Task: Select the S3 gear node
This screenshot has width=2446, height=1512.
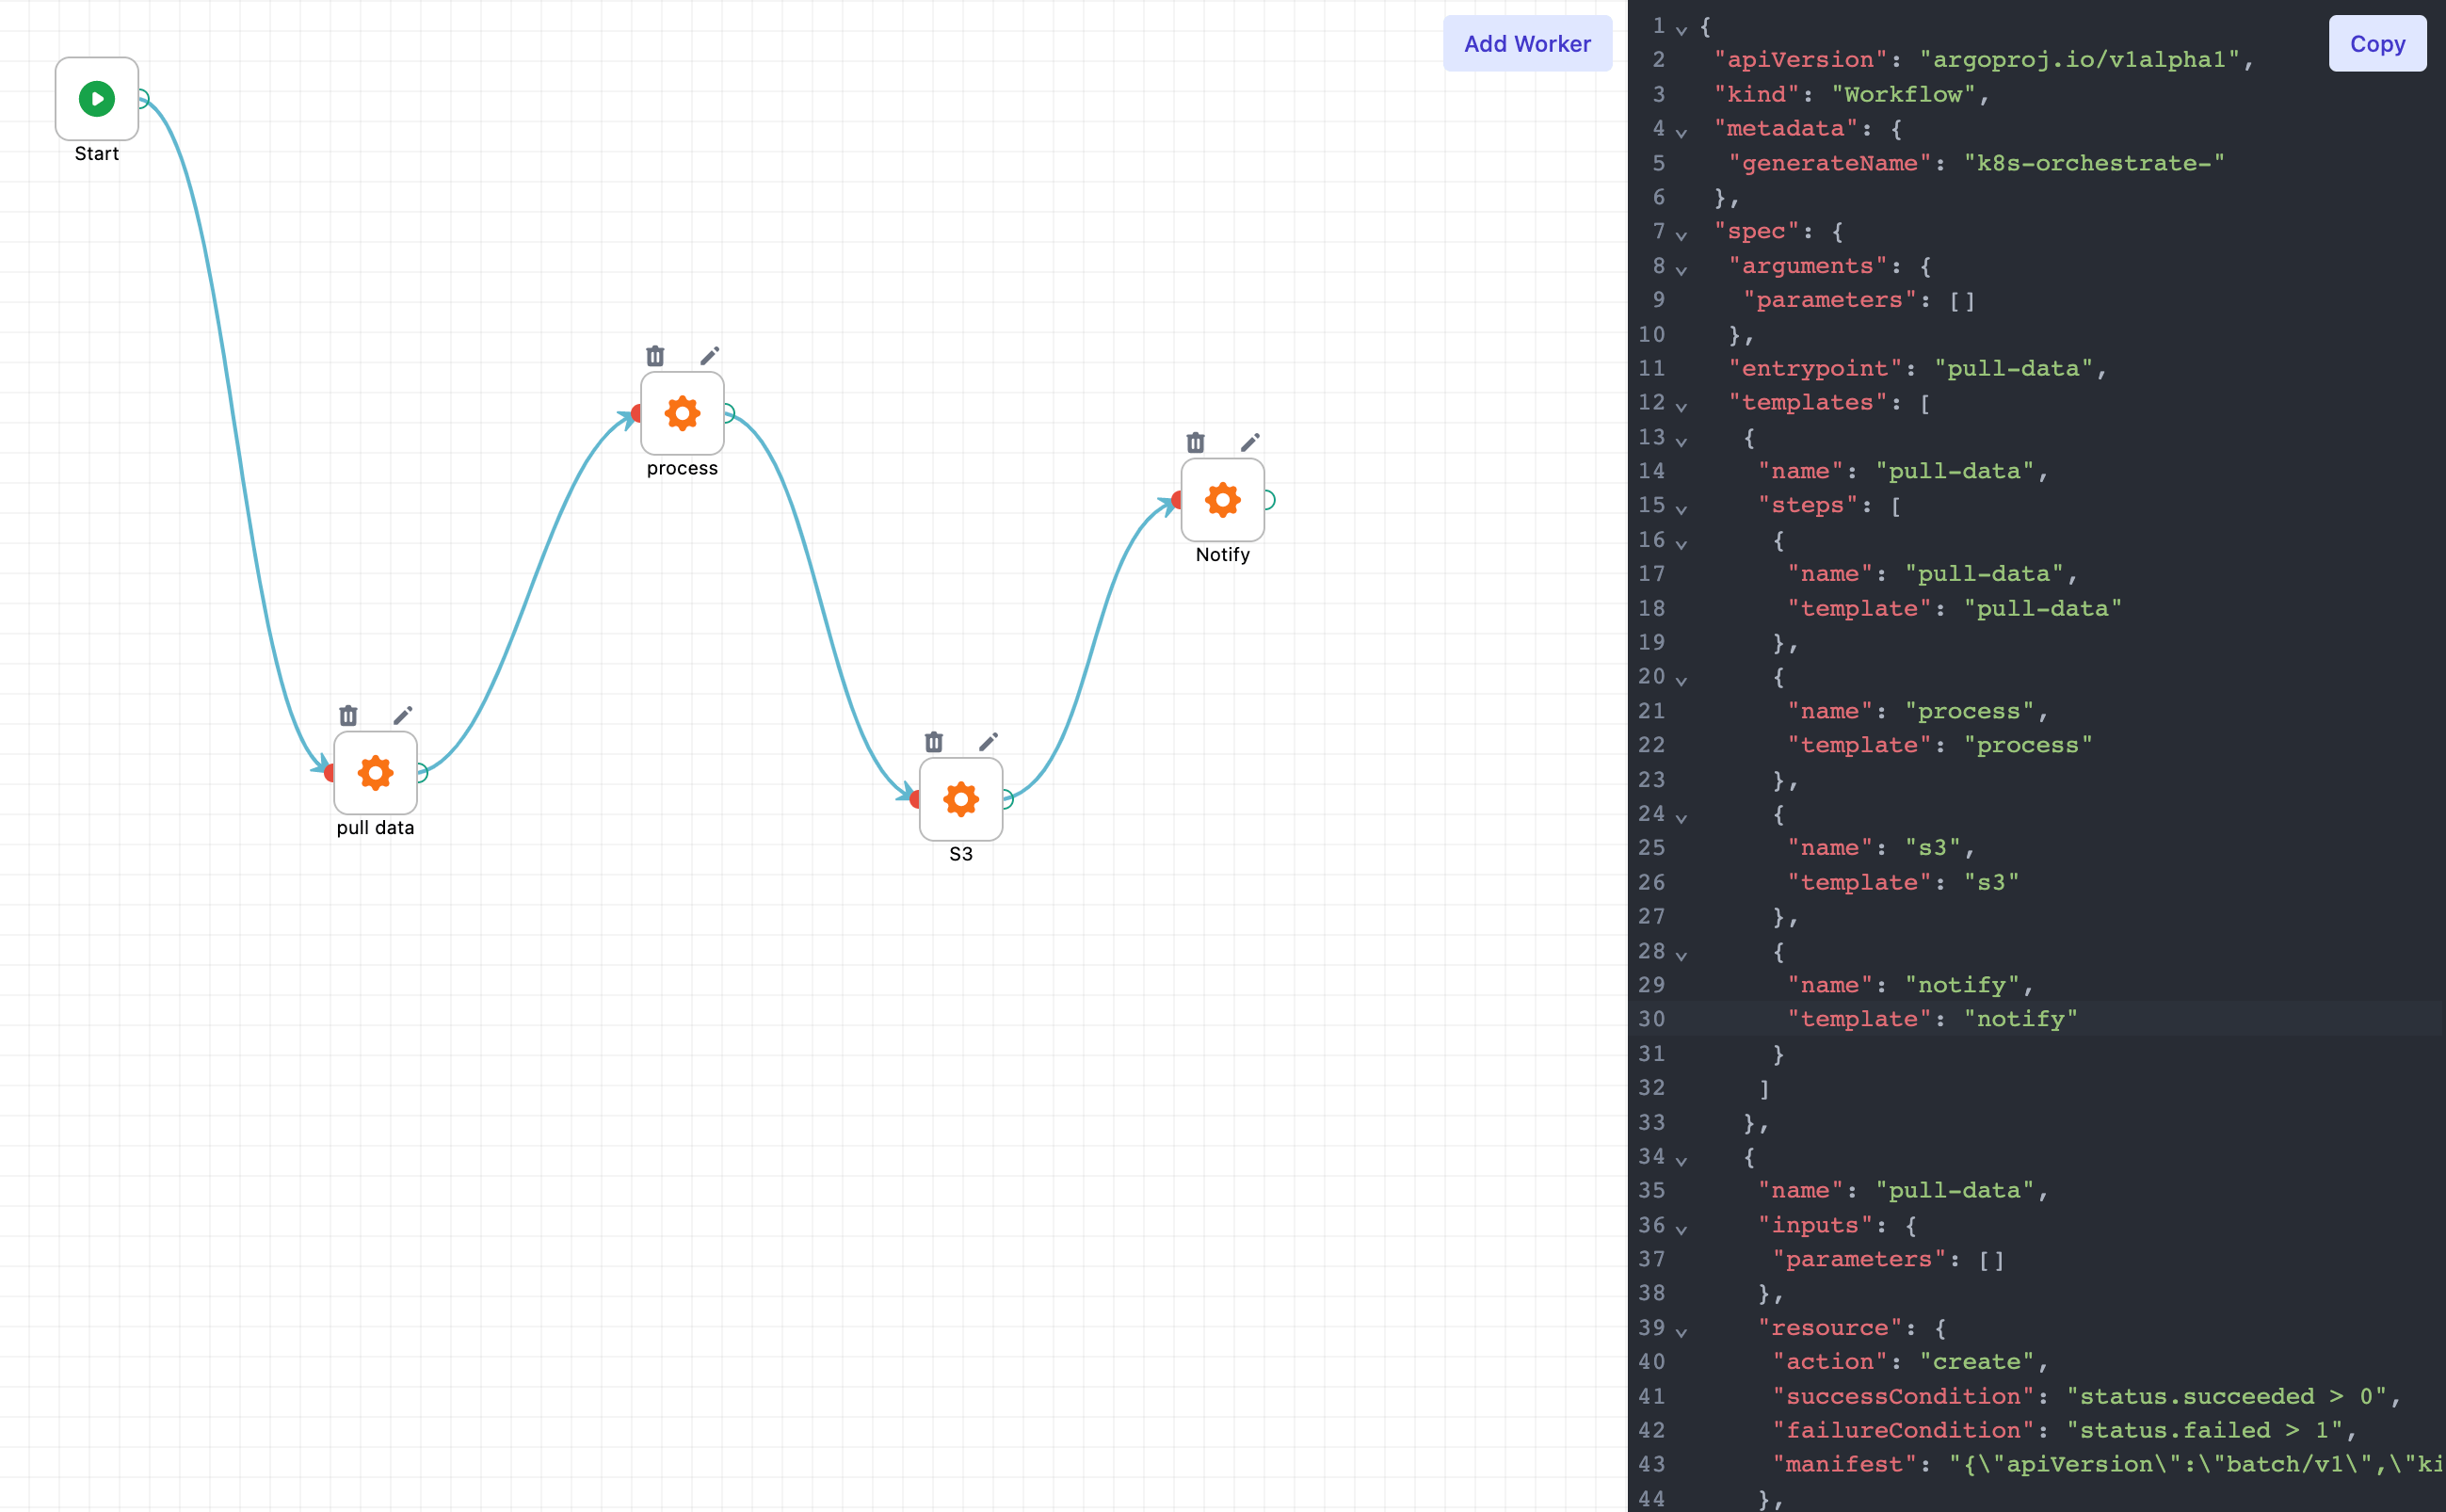Action: coord(960,798)
